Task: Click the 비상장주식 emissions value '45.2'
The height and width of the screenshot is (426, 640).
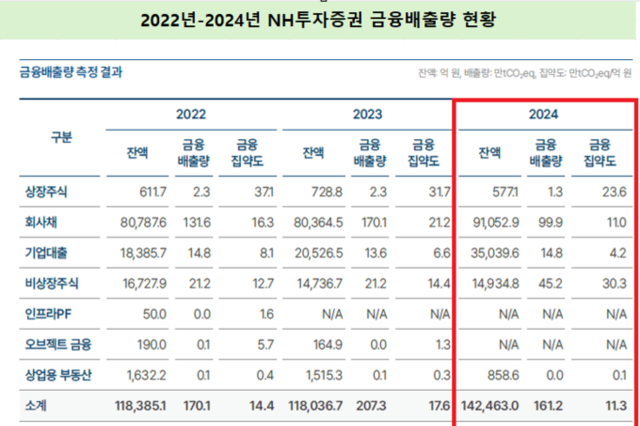Action: (550, 284)
